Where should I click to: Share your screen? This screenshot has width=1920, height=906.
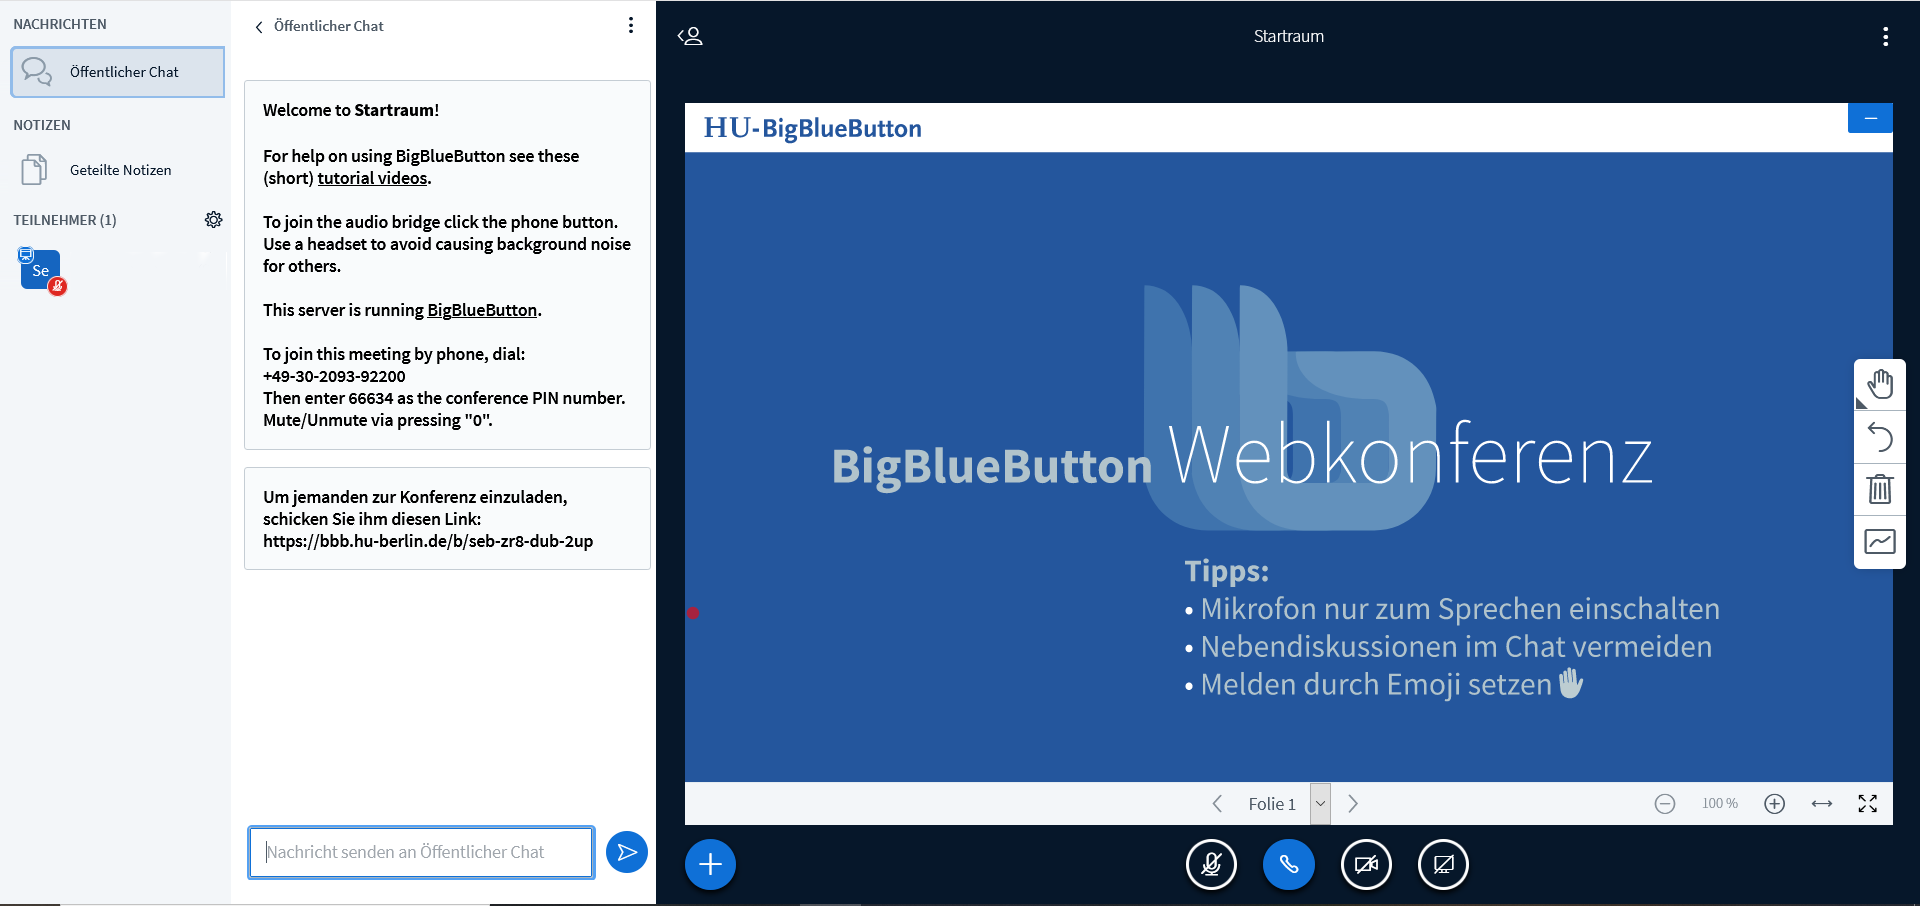1443,865
